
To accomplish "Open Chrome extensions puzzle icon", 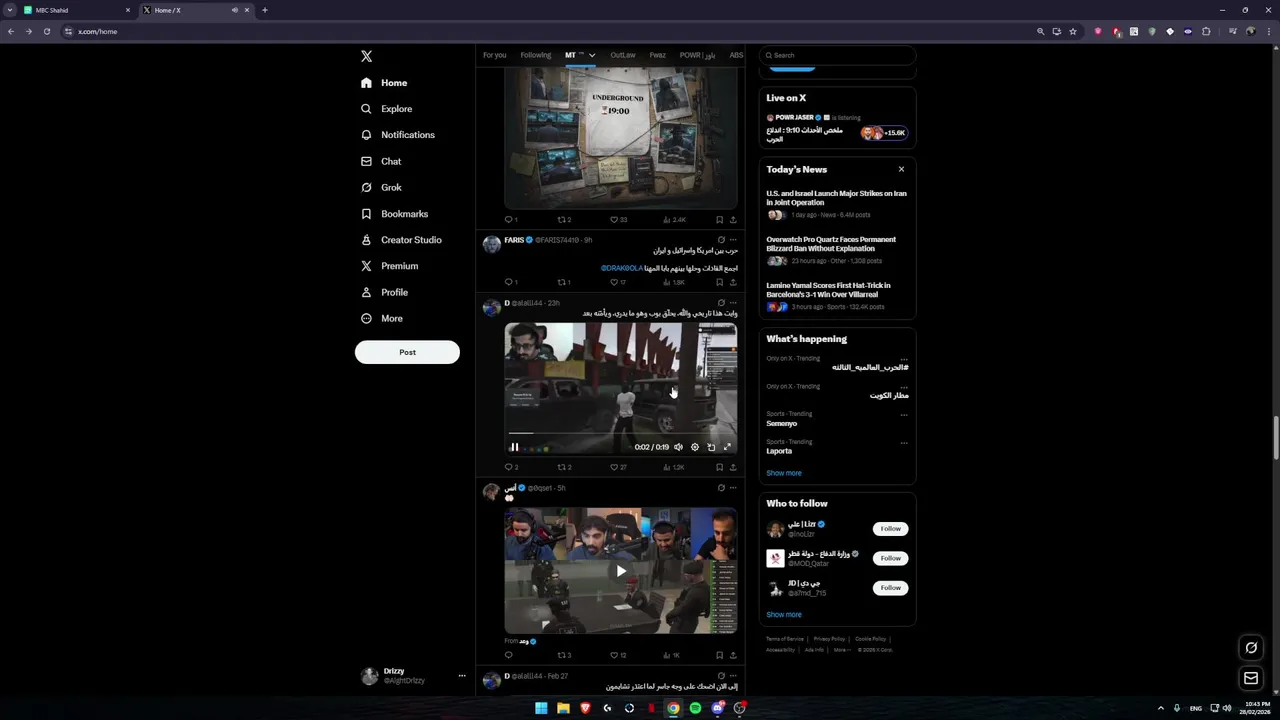I will pyautogui.click(x=1206, y=31).
